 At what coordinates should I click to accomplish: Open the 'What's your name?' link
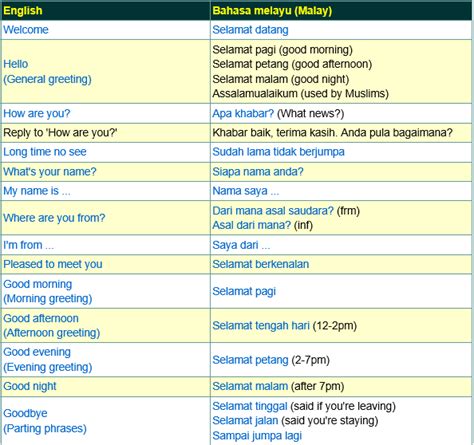coord(50,172)
